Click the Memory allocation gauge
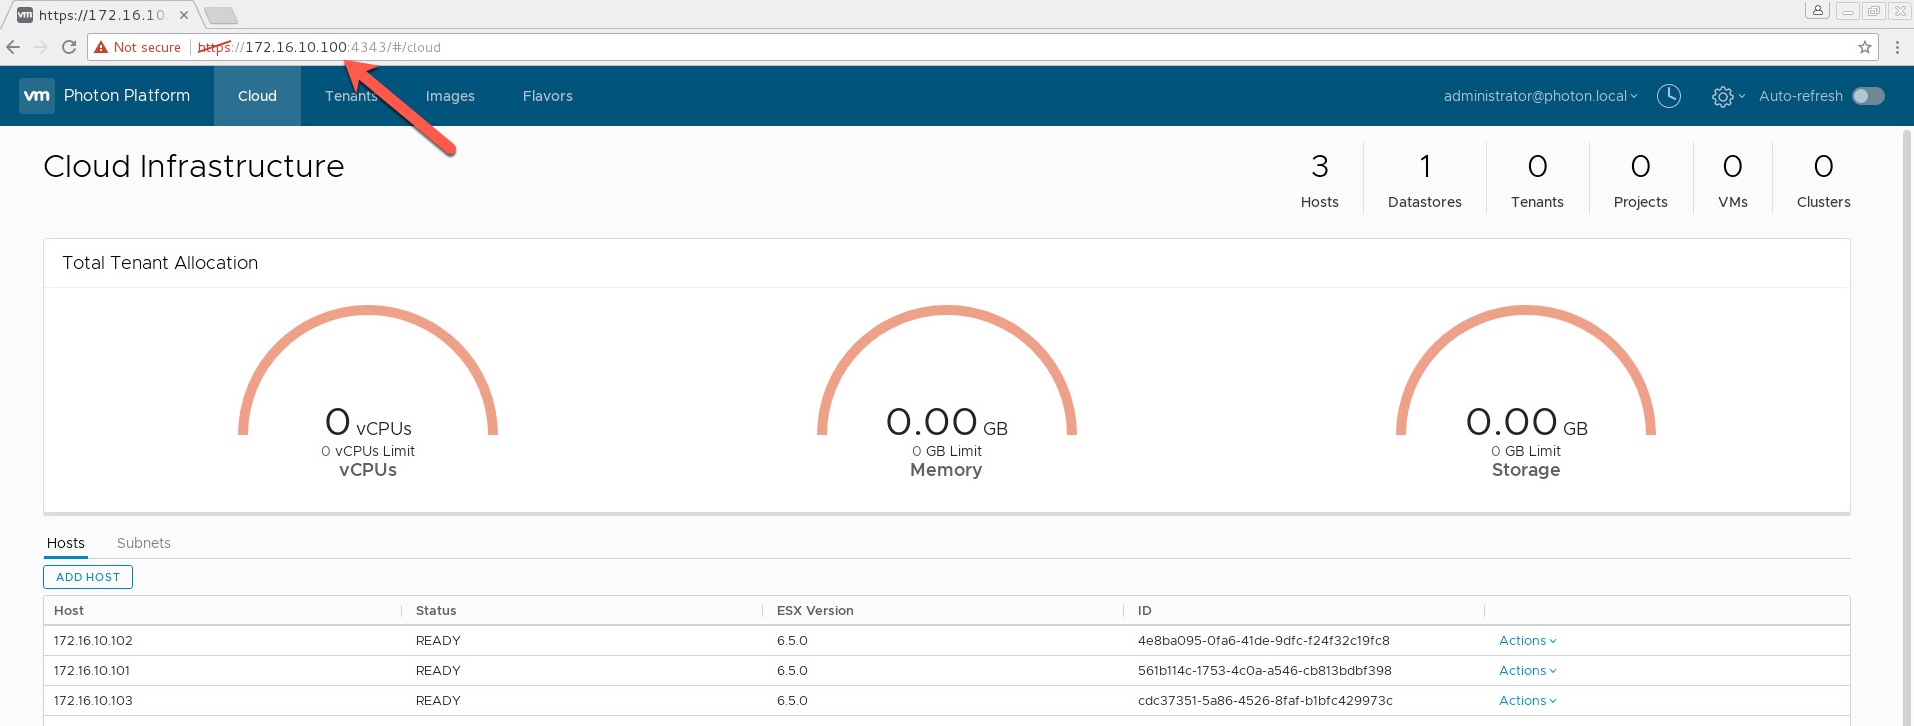 click(x=946, y=392)
